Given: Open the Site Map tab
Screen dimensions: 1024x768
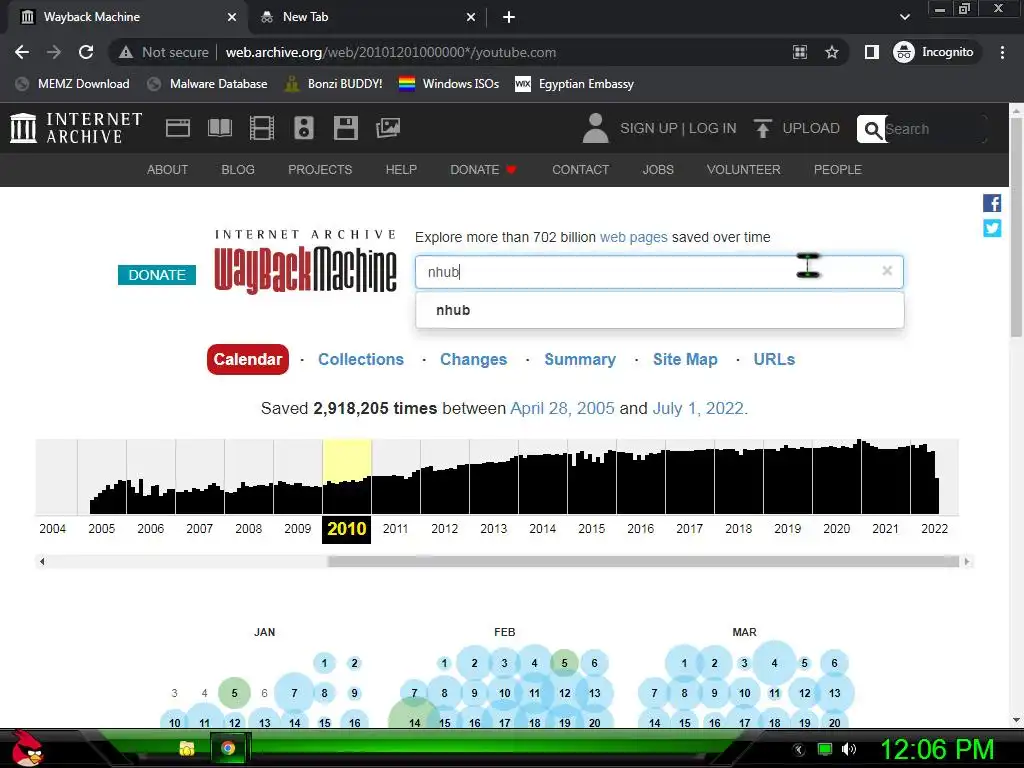Looking at the screenshot, I should [685, 359].
